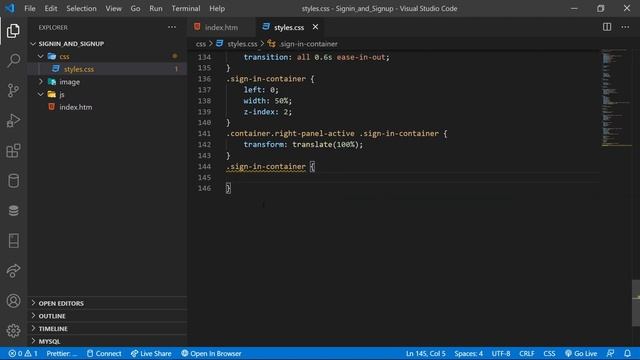Screen dimensions: 640x360
Task: Click the notifications bell icon
Action: pyautogui.click(x=627, y=353)
